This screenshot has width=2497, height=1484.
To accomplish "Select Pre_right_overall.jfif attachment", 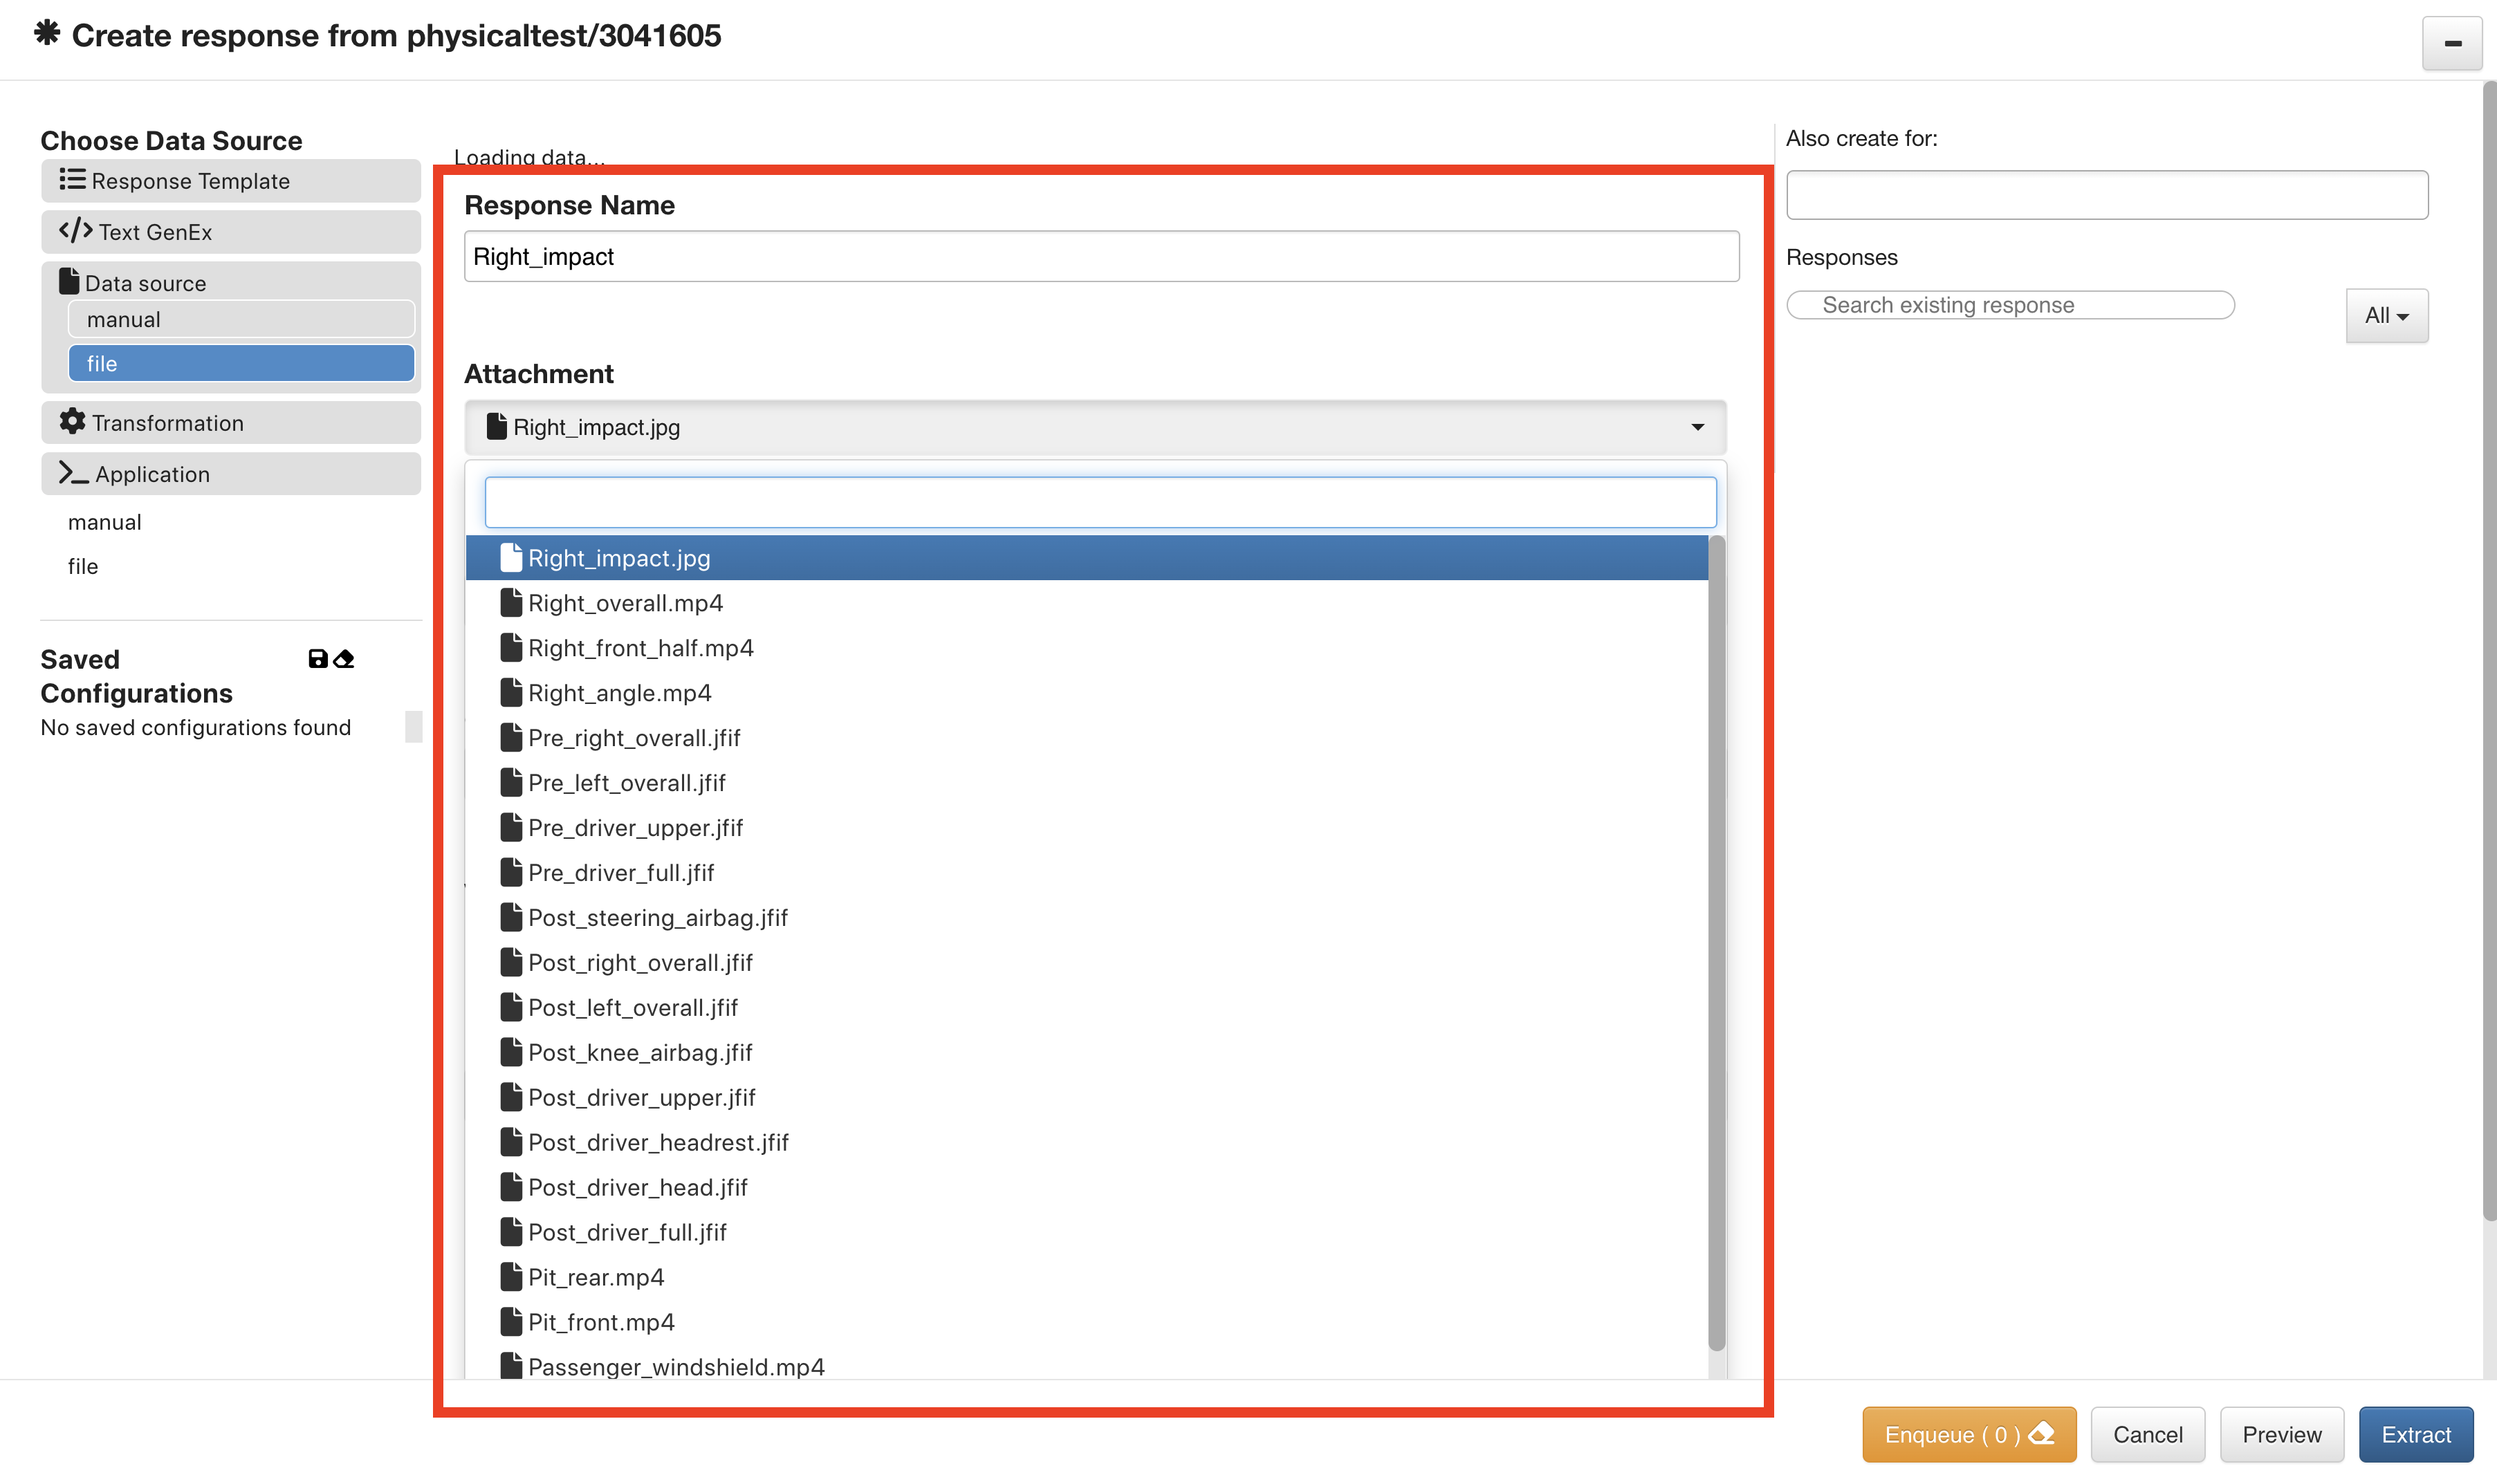I will [1086, 738].
